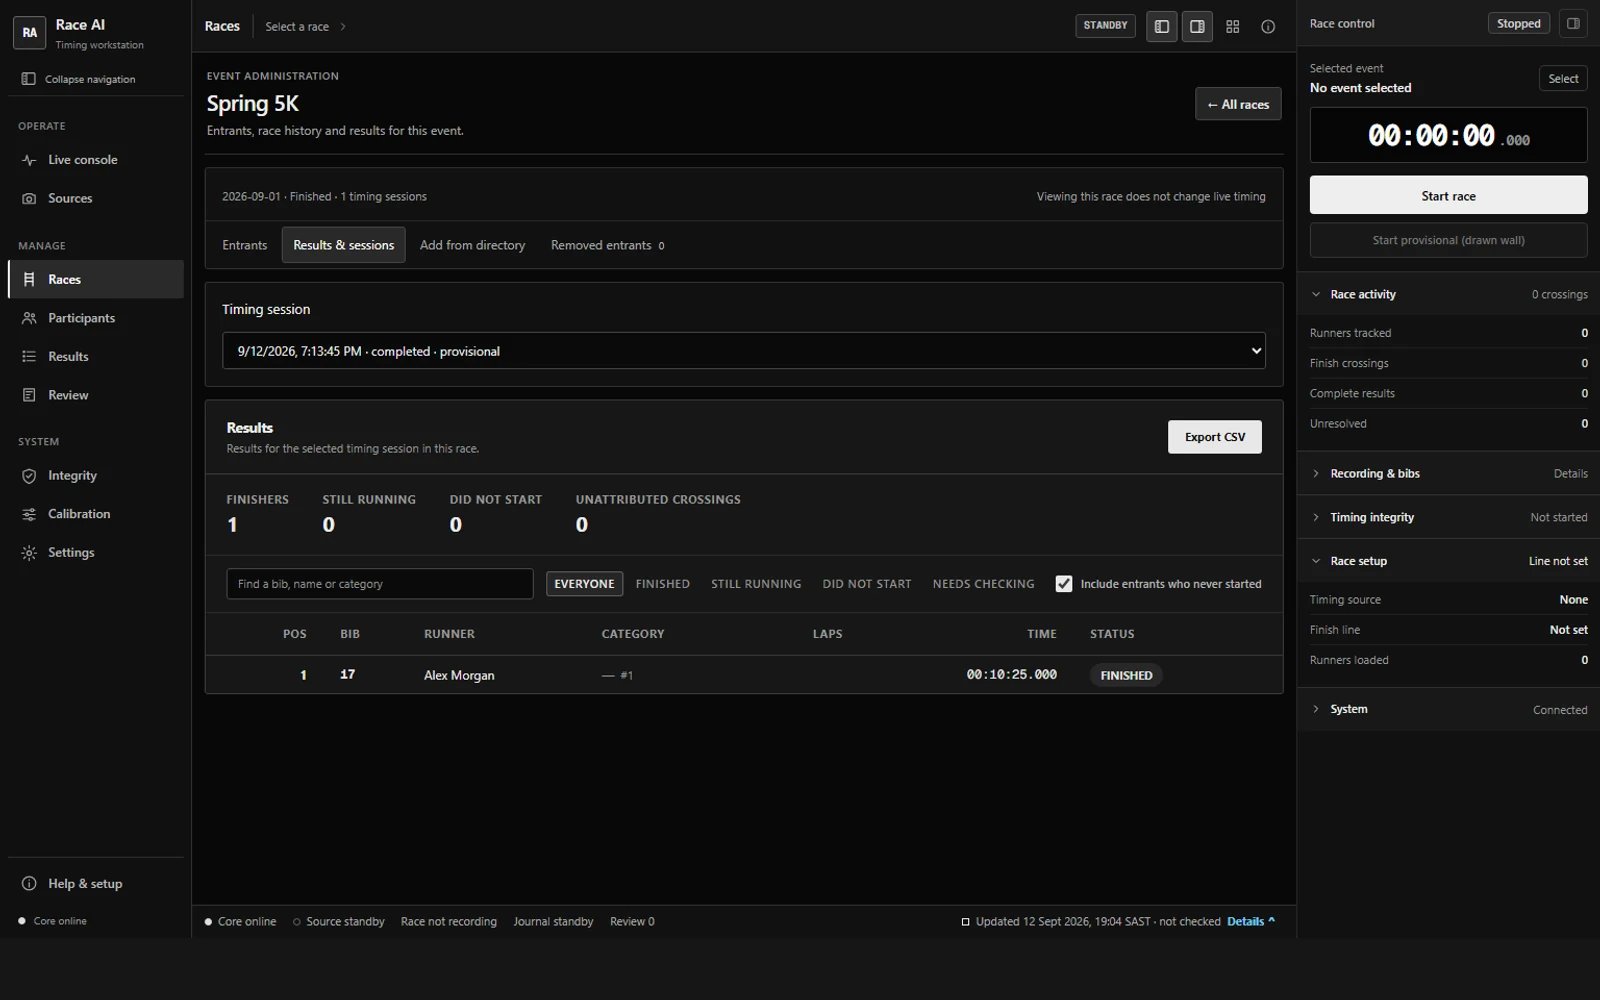Click the TIME column header
The height and width of the screenshot is (1000, 1600).
tap(1042, 634)
